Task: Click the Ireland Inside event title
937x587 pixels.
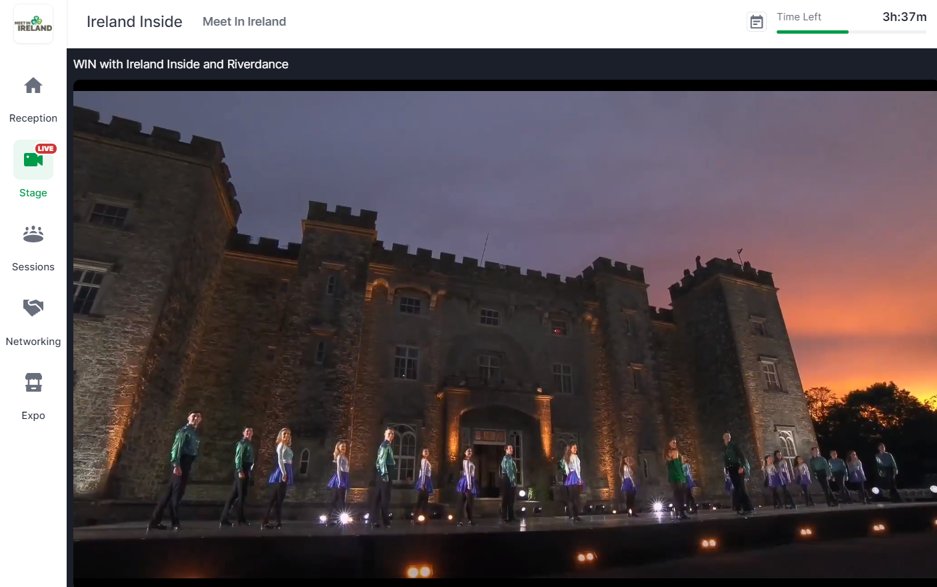Action: (x=133, y=21)
